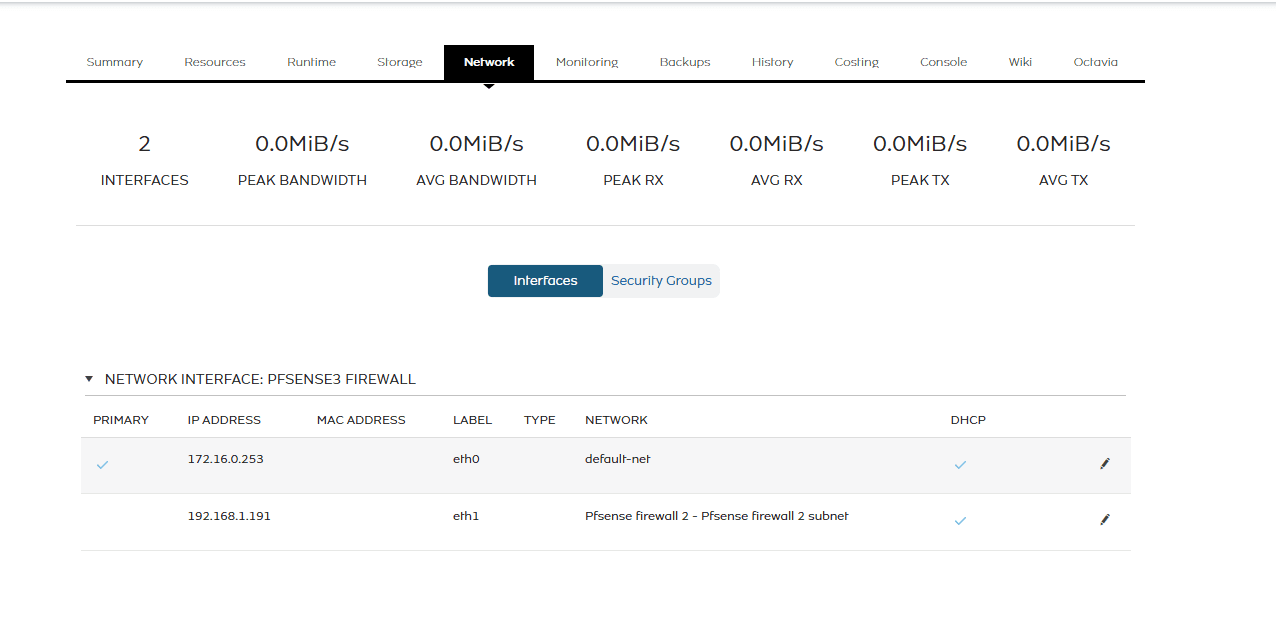Edit the eth1 interface with pencil icon
The width and height of the screenshot is (1276, 634).
coord(1105,520)
